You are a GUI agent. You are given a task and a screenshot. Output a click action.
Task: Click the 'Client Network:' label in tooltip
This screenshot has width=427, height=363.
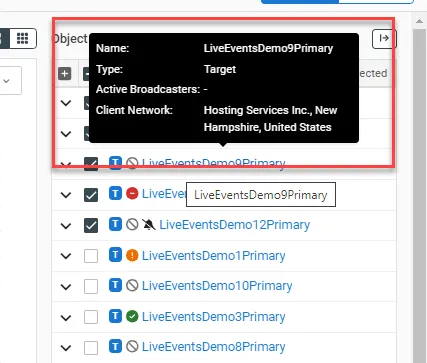coord(134,110)
